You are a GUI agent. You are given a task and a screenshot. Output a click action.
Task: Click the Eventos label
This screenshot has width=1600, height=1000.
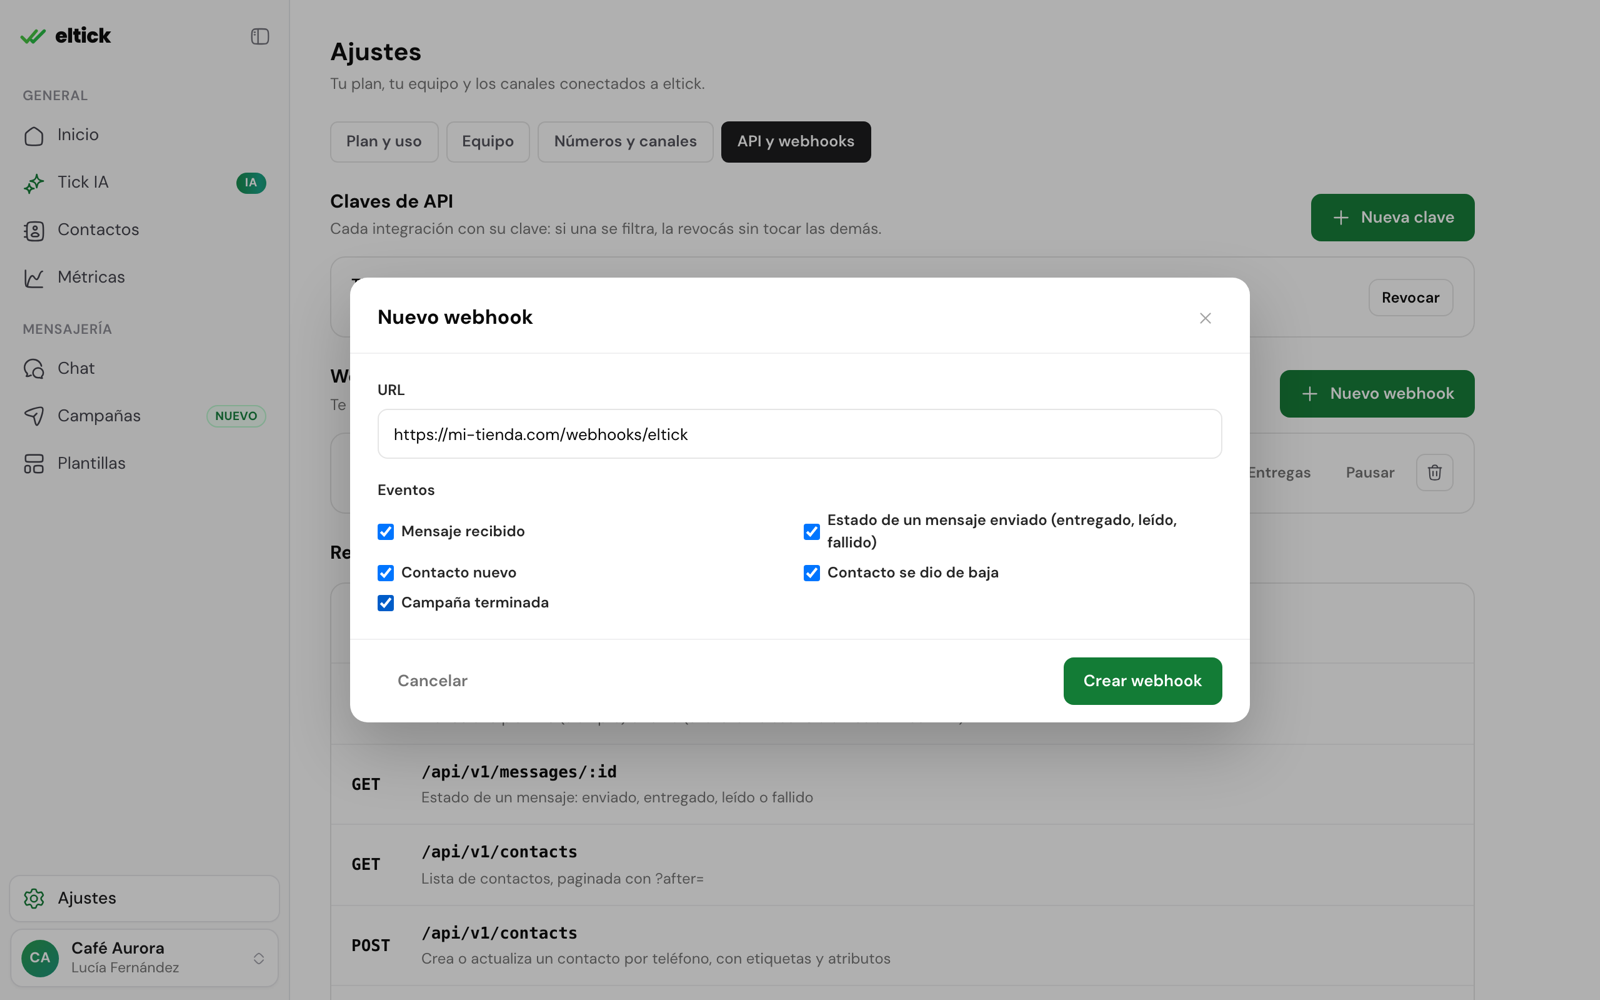point(406,490)
